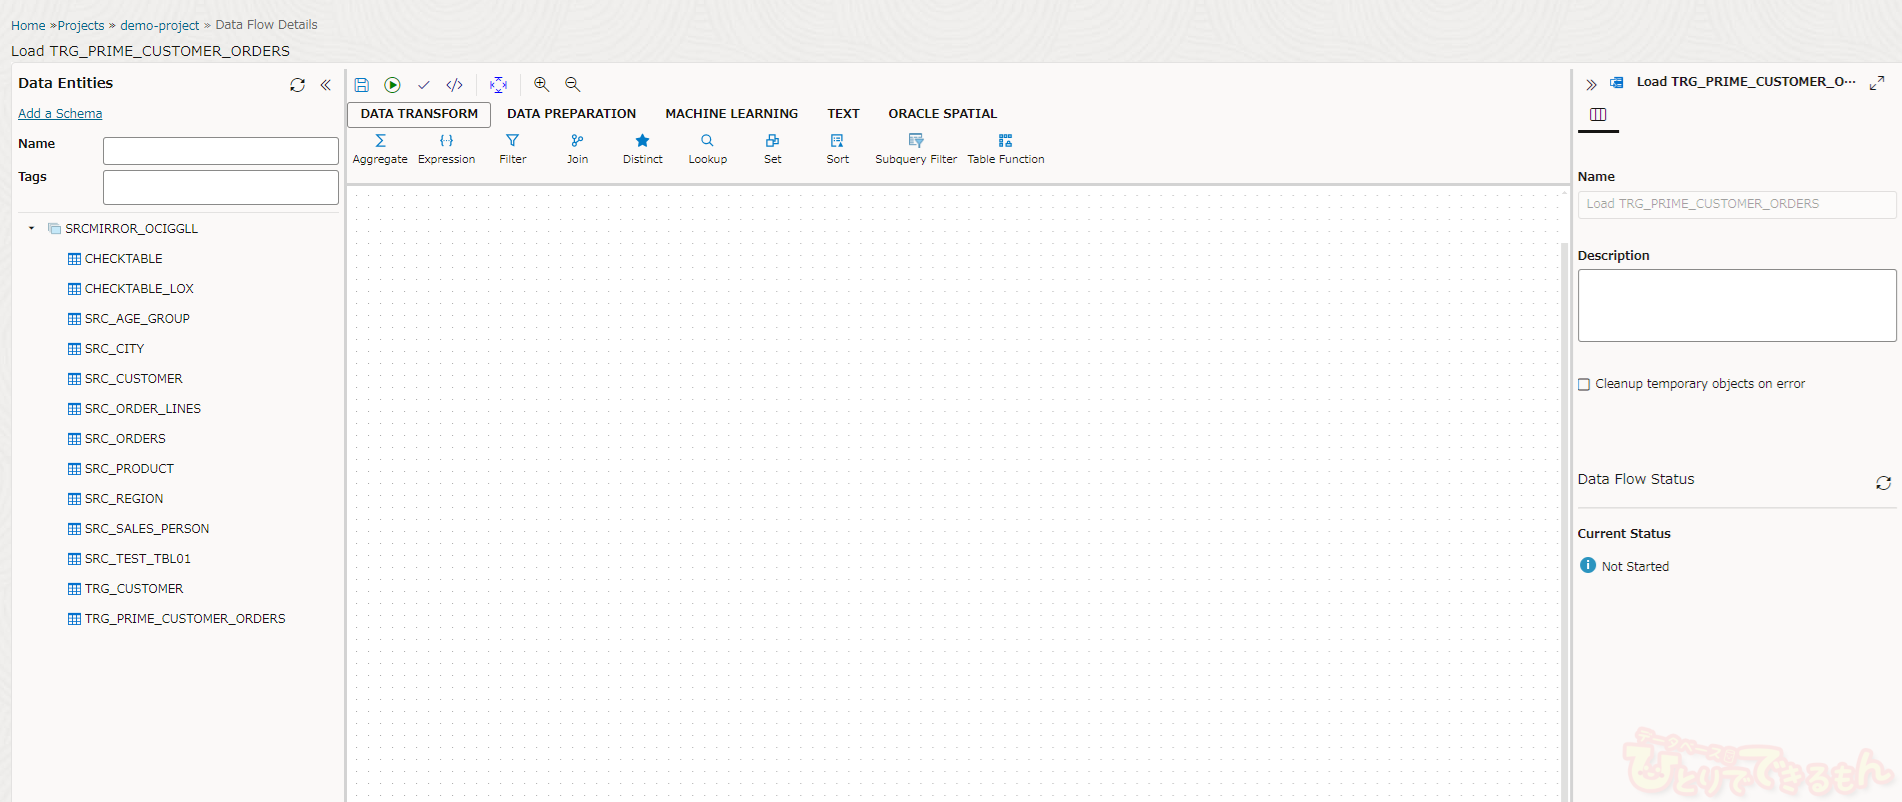
Task: Collapse the Data Entities panel
Action: click(x=326, y=85)
